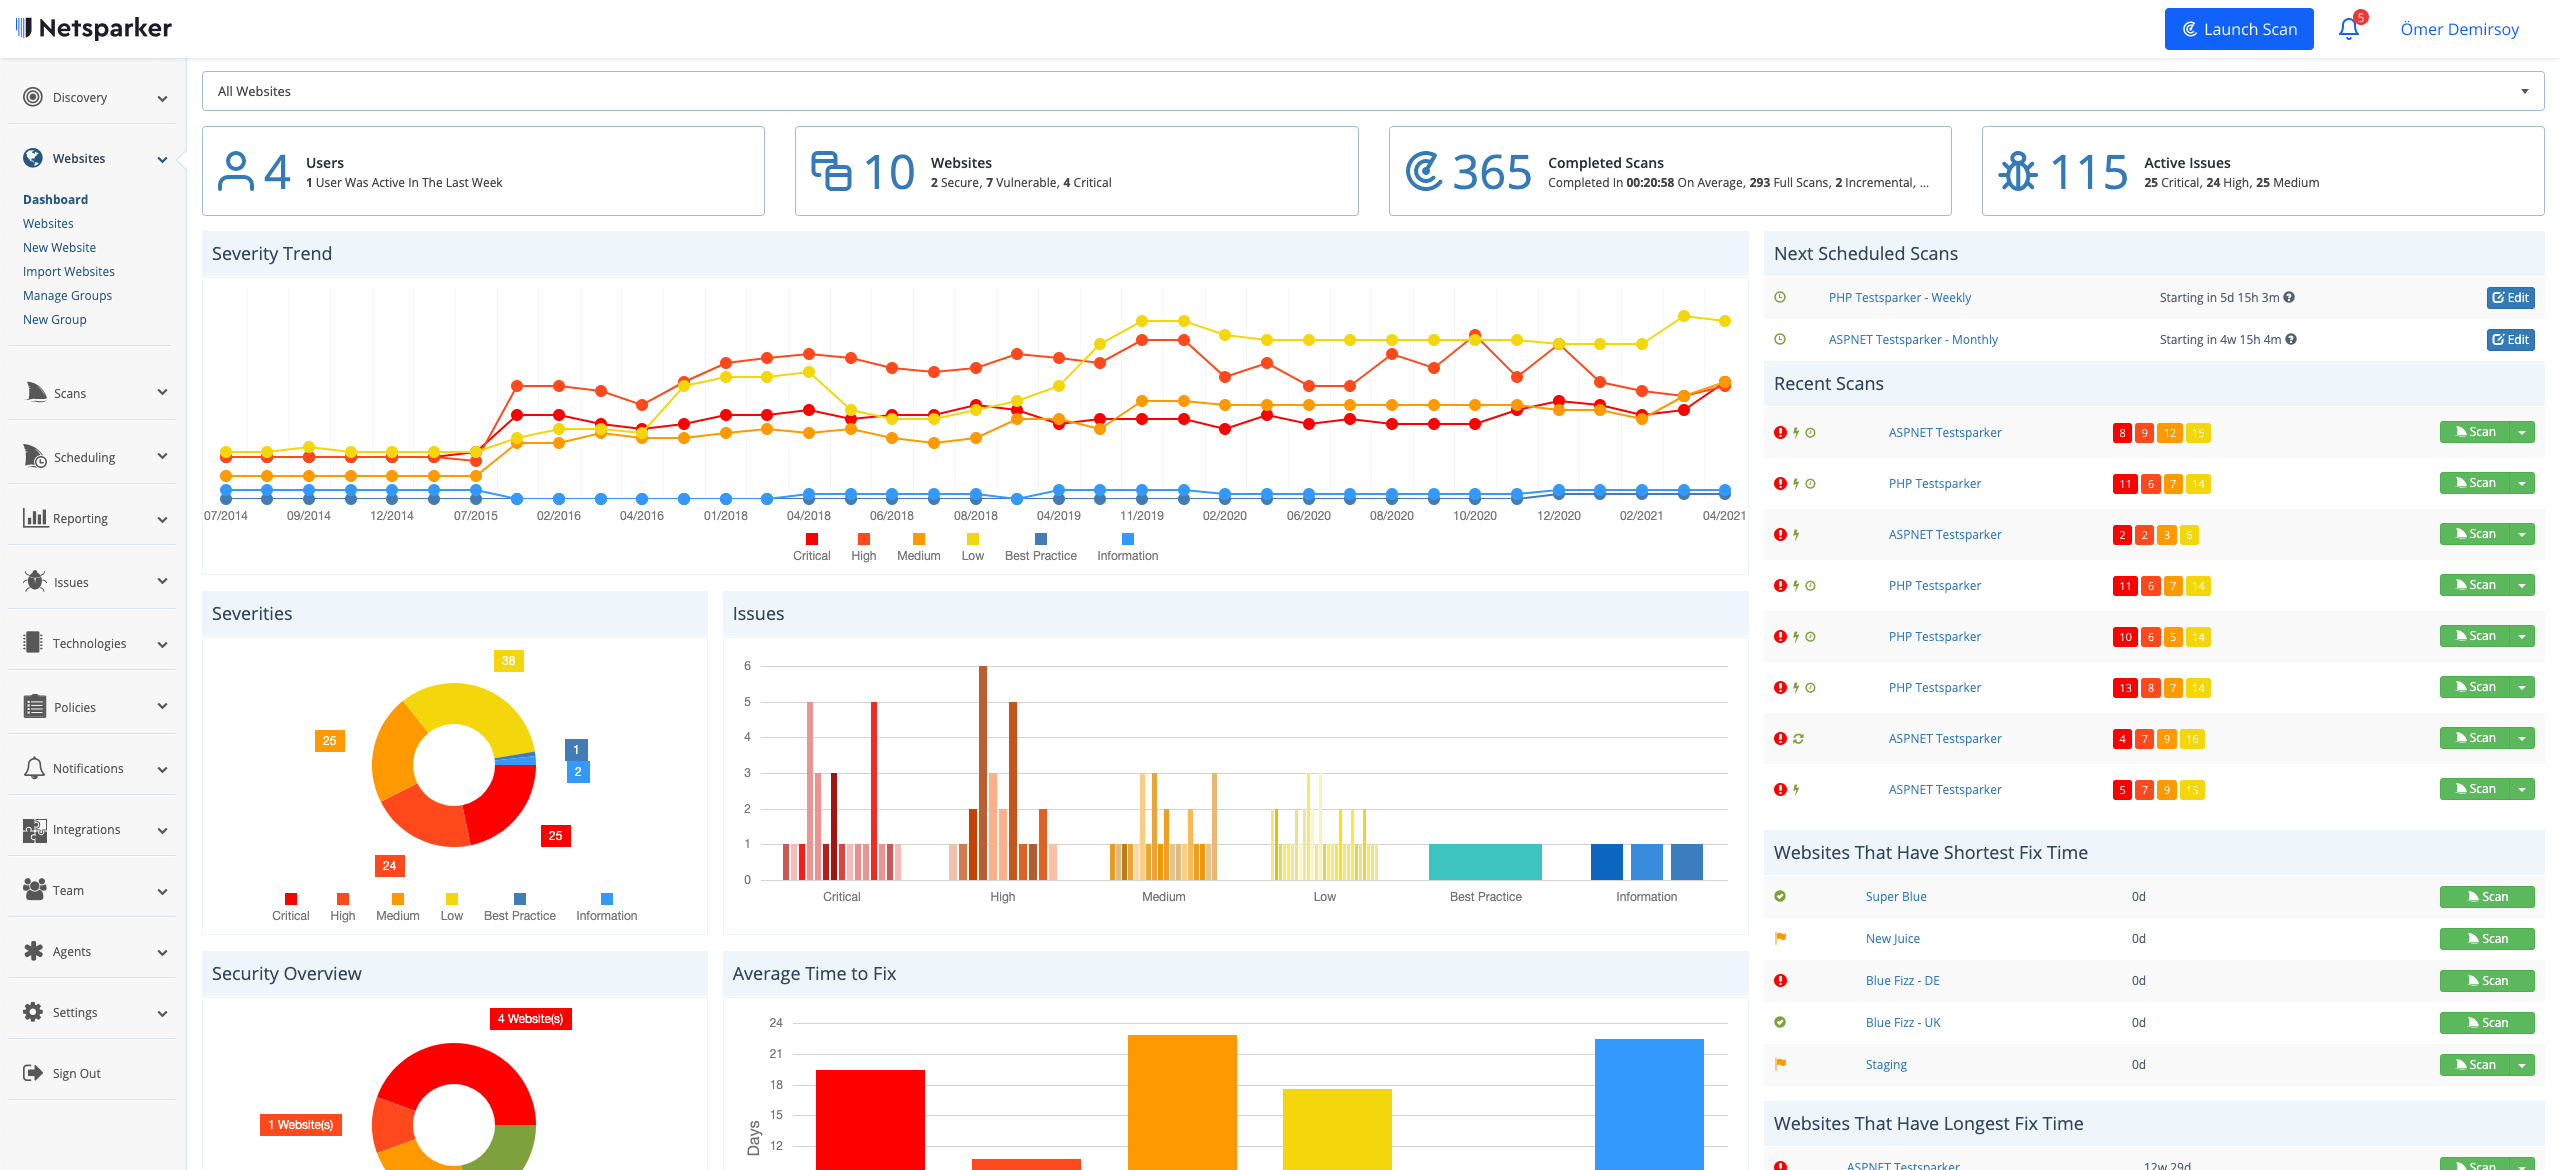Click the Integrations puzzle icon in sidebar
Viewport: 2560px width, 1170px height.
[35, 829]
